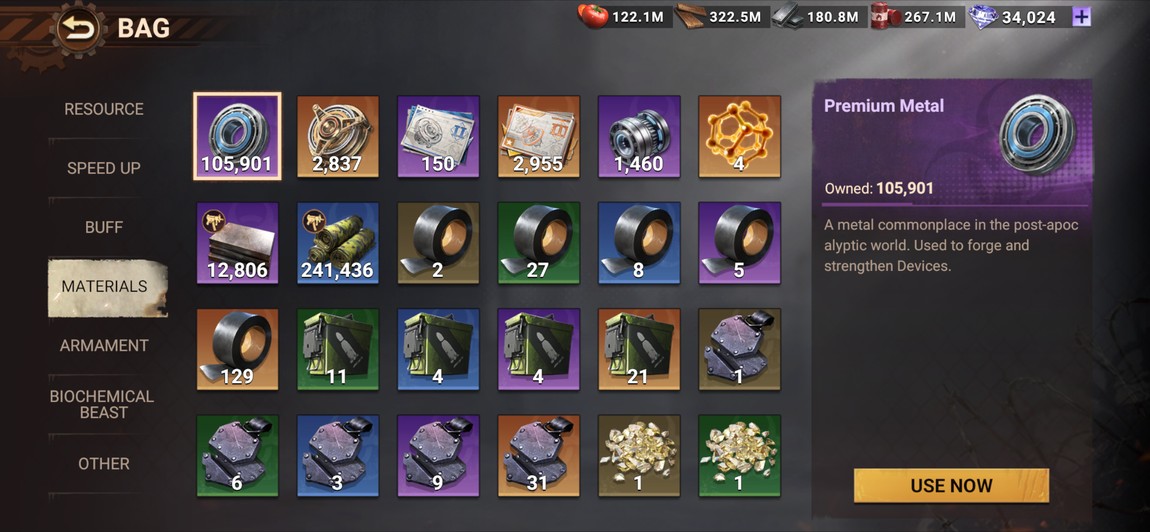Image resolution: width=1150 pixels, height=532 pixels.
Task: Select the orange tape roll with 129
Action: pyautogui.click(x=237, y=349)
